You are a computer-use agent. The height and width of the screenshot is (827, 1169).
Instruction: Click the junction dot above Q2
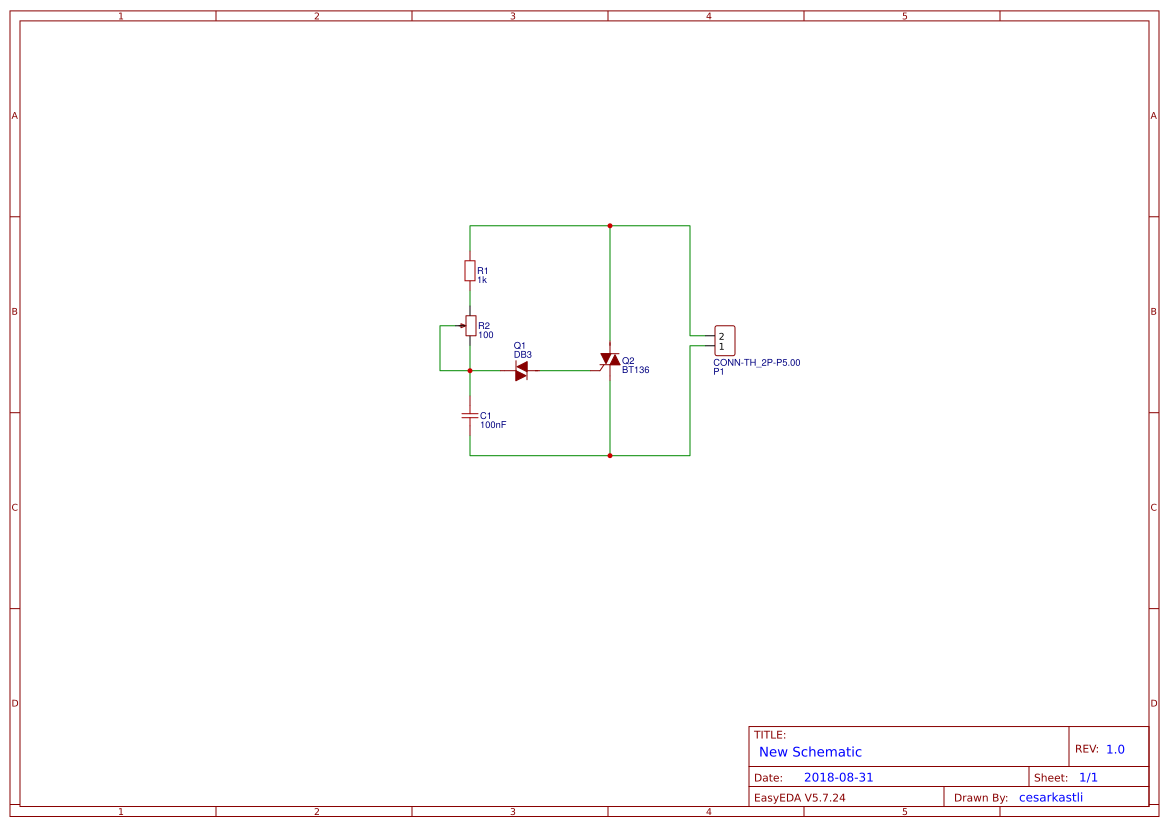pyautogui.click(x=609, y=225)
